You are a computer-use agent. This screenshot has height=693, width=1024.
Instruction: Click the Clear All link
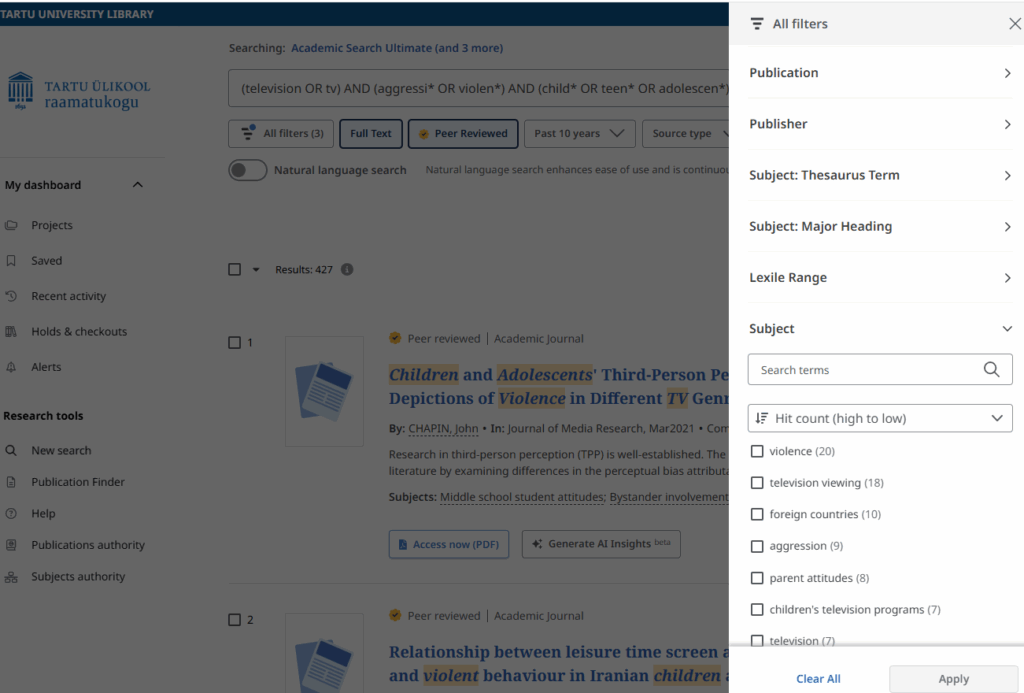[818, 679]
